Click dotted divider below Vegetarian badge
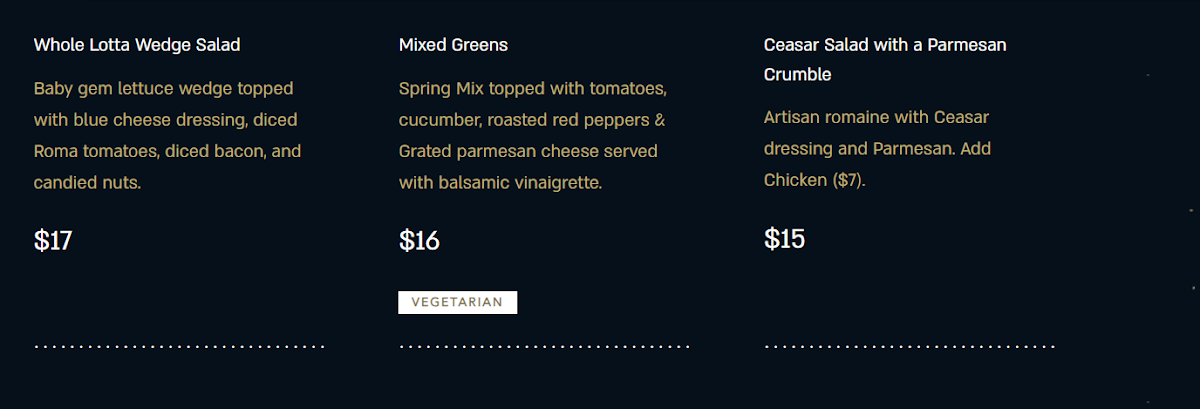1200x409 pixels. 545,347
